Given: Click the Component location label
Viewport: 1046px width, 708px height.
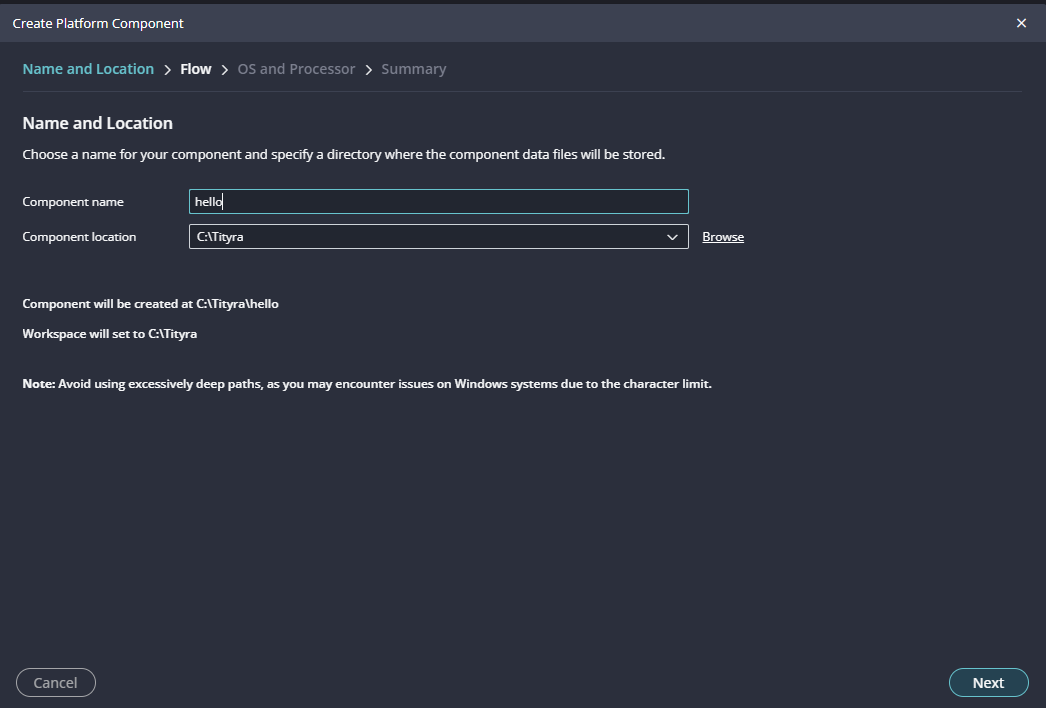Looking at the screenshot, I should (x=79, y=237).
